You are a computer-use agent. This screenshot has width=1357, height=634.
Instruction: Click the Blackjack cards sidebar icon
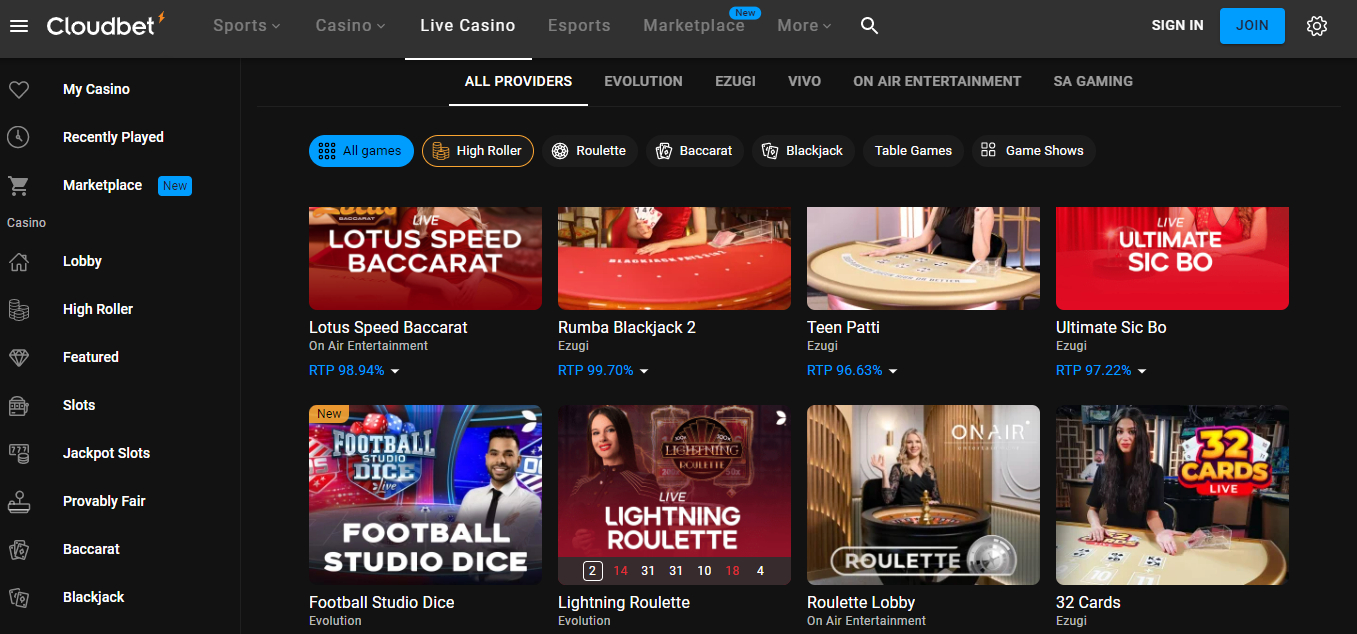[18, 597]
